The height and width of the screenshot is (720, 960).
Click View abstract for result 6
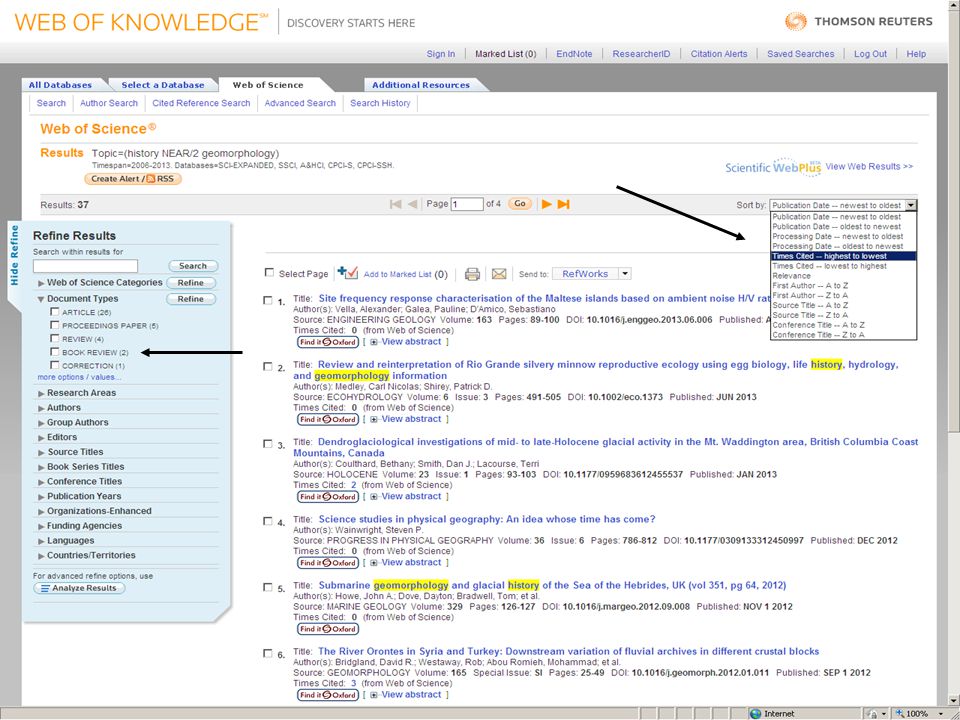(x=411, y=695)
